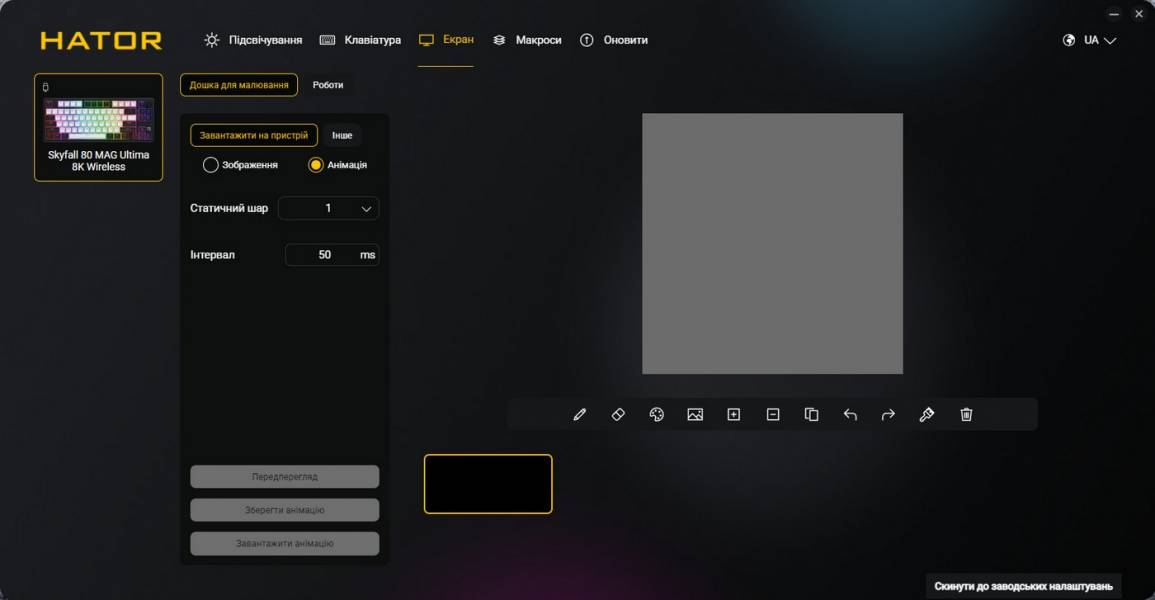The width and height of the screenshot is (1155, 600).
Task: Select the Зображення radio button
Action: [x=211, y=165]
